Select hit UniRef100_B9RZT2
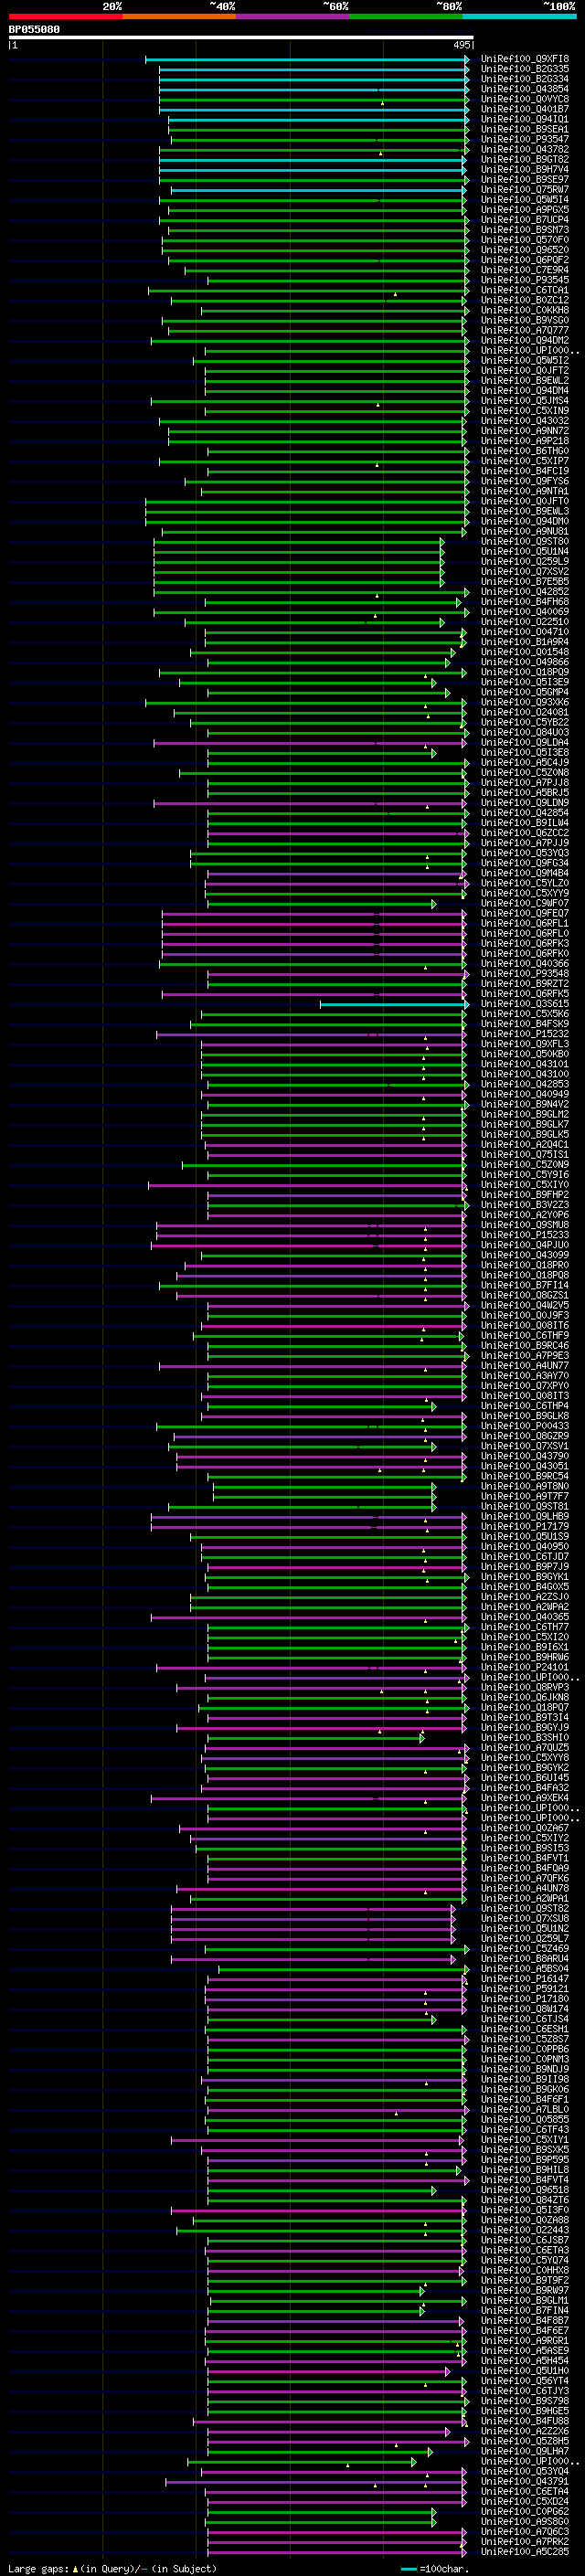Screen dimensions: 585x2576 click(x=524, y=983)
